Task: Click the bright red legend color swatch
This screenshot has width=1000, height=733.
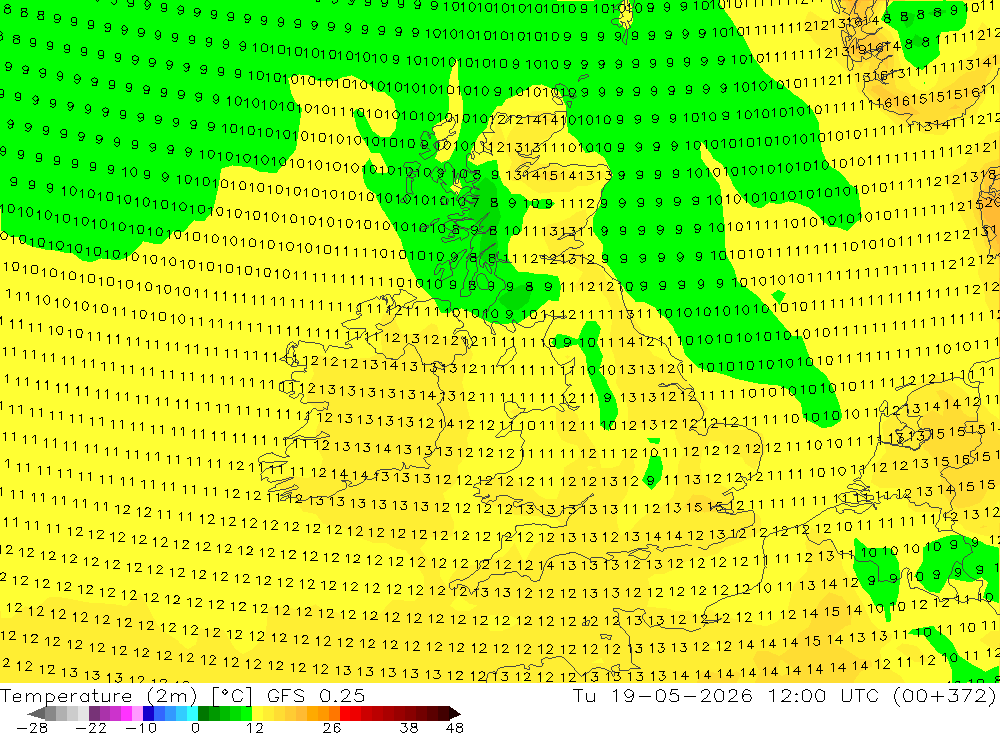Action: coord(345,713)
